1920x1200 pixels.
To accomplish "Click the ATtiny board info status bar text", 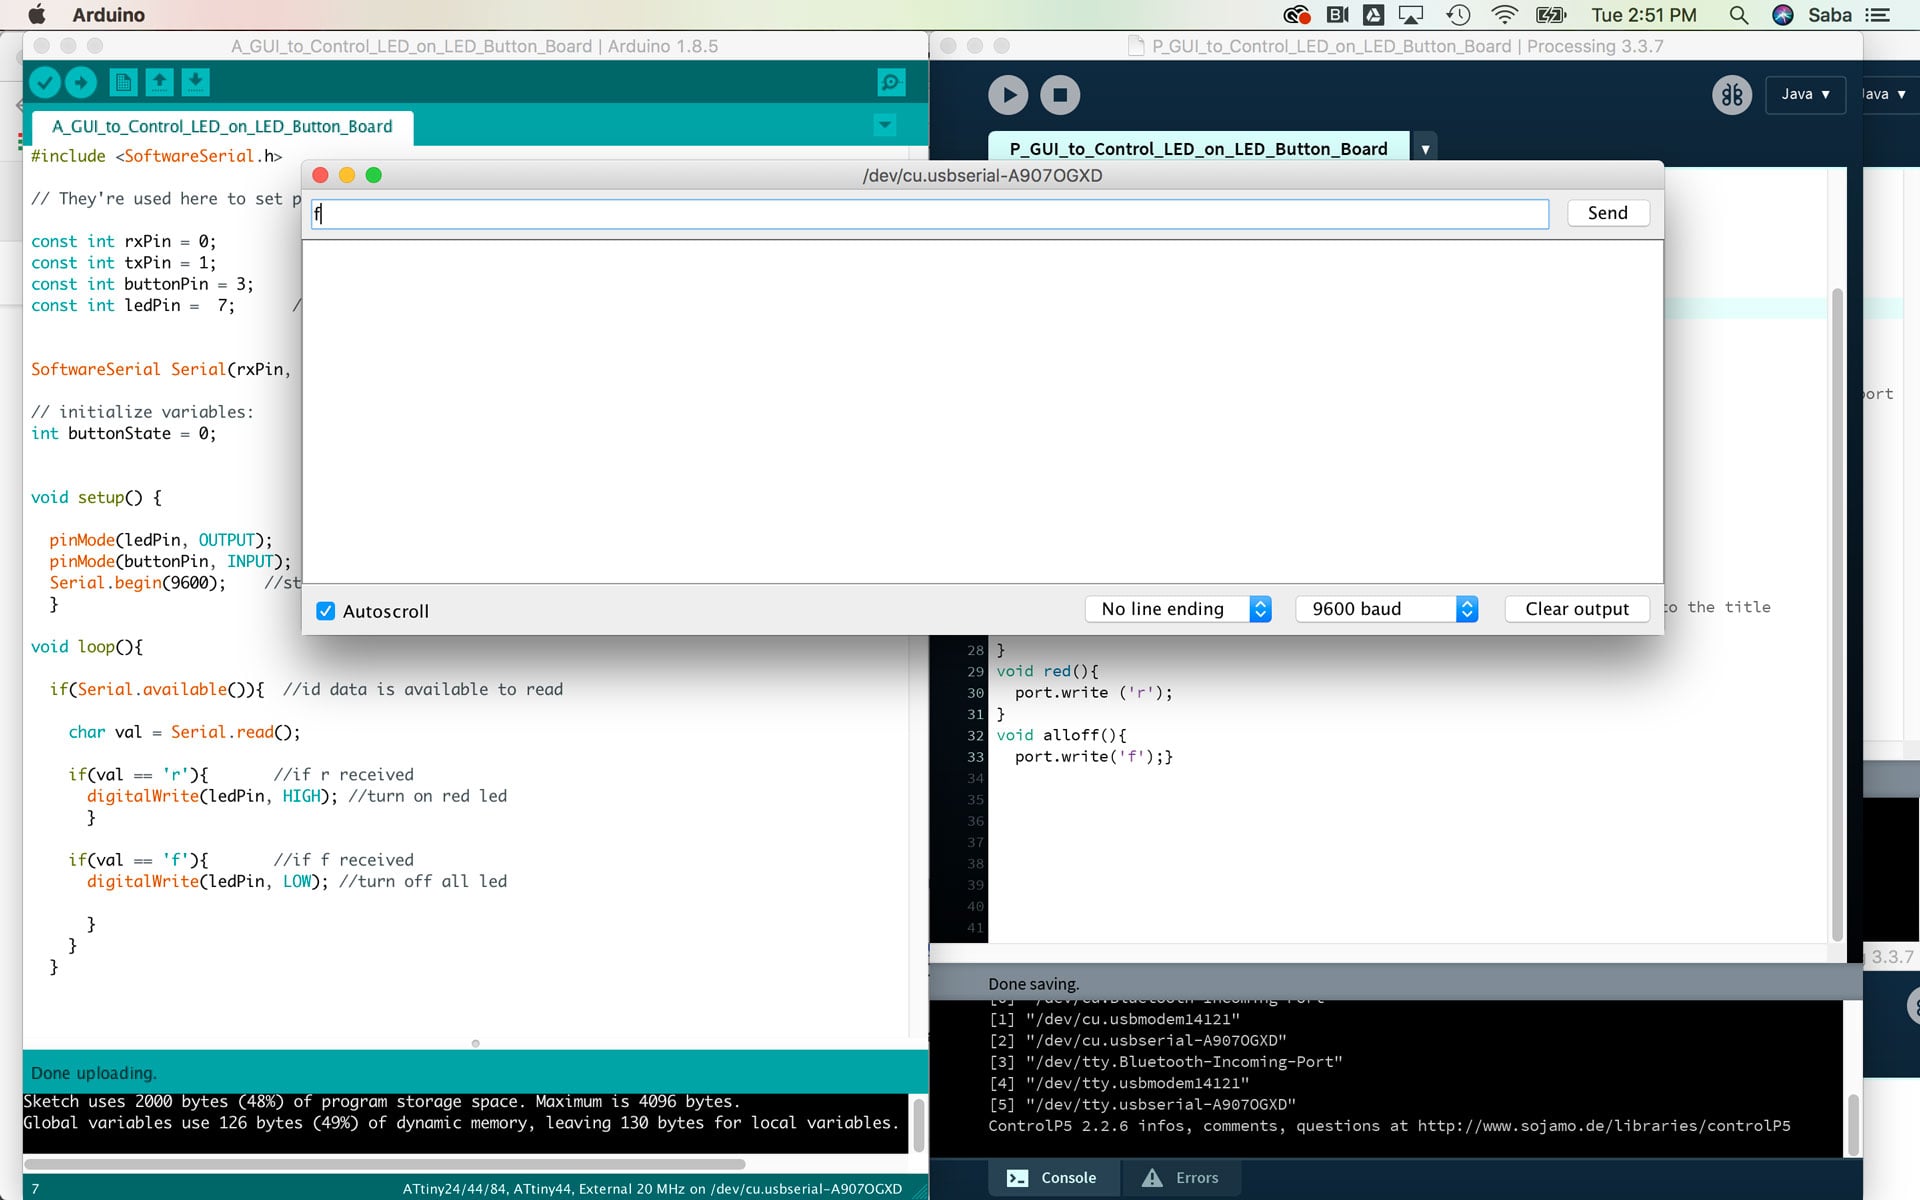I will (652, 1189).
